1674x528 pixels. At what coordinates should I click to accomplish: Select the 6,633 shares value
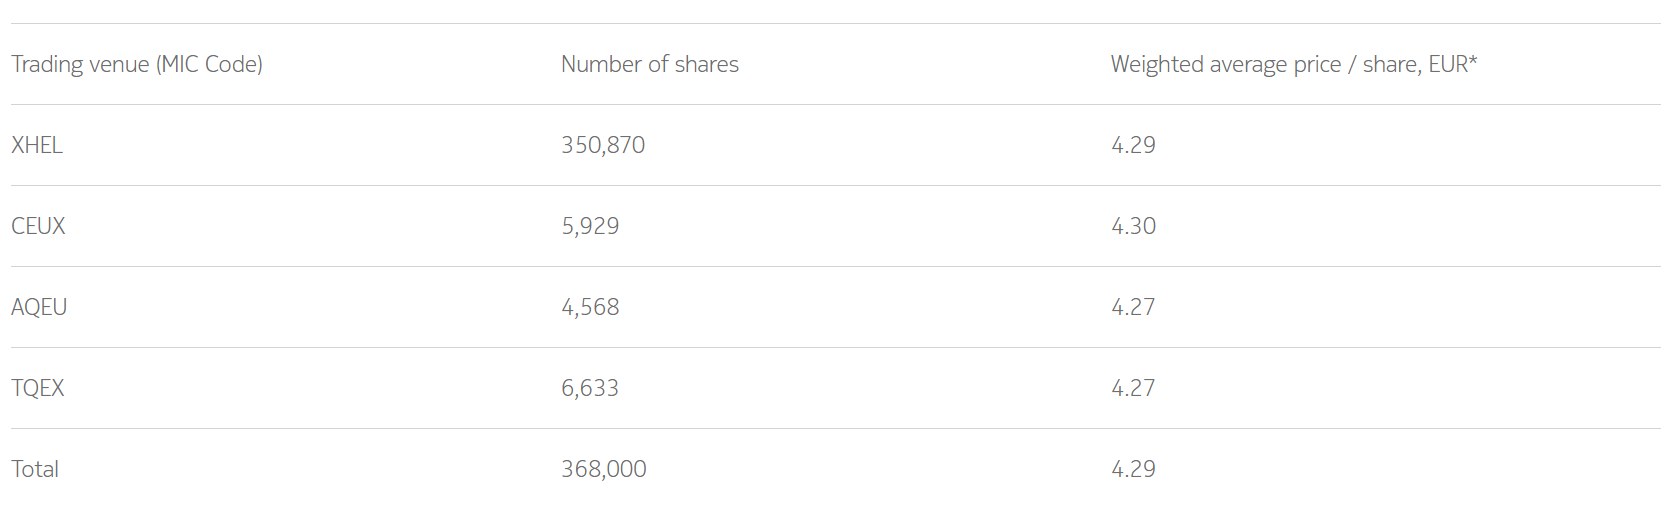coord(590,388)
